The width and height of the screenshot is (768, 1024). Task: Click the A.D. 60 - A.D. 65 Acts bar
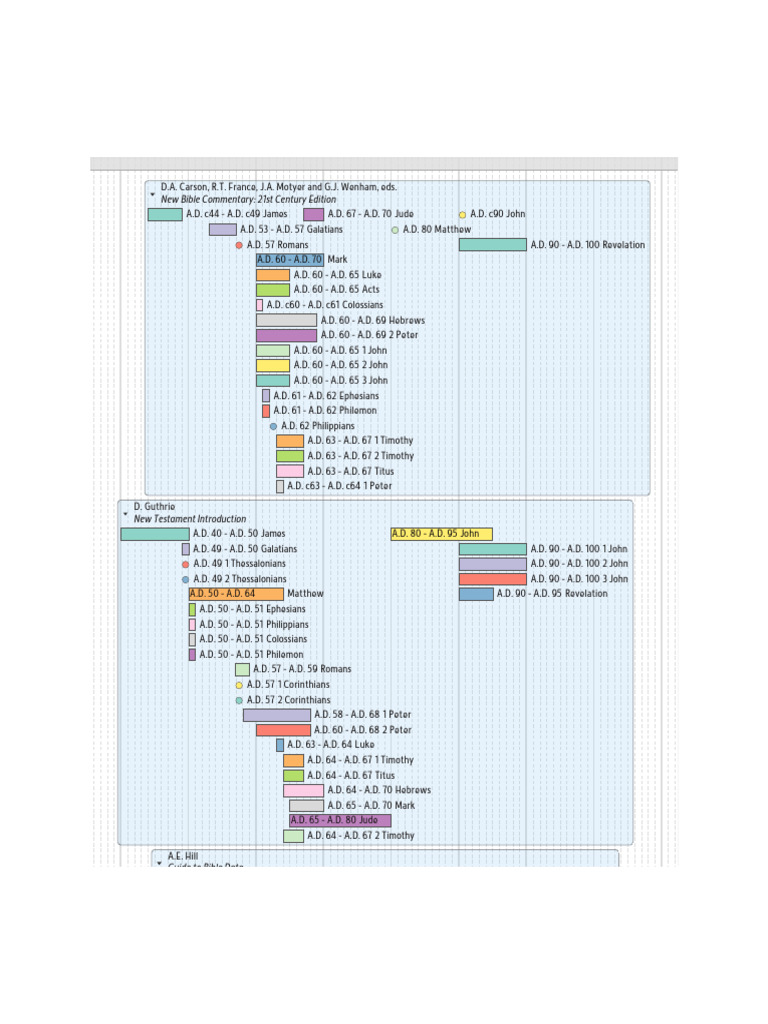click(273, 290)
